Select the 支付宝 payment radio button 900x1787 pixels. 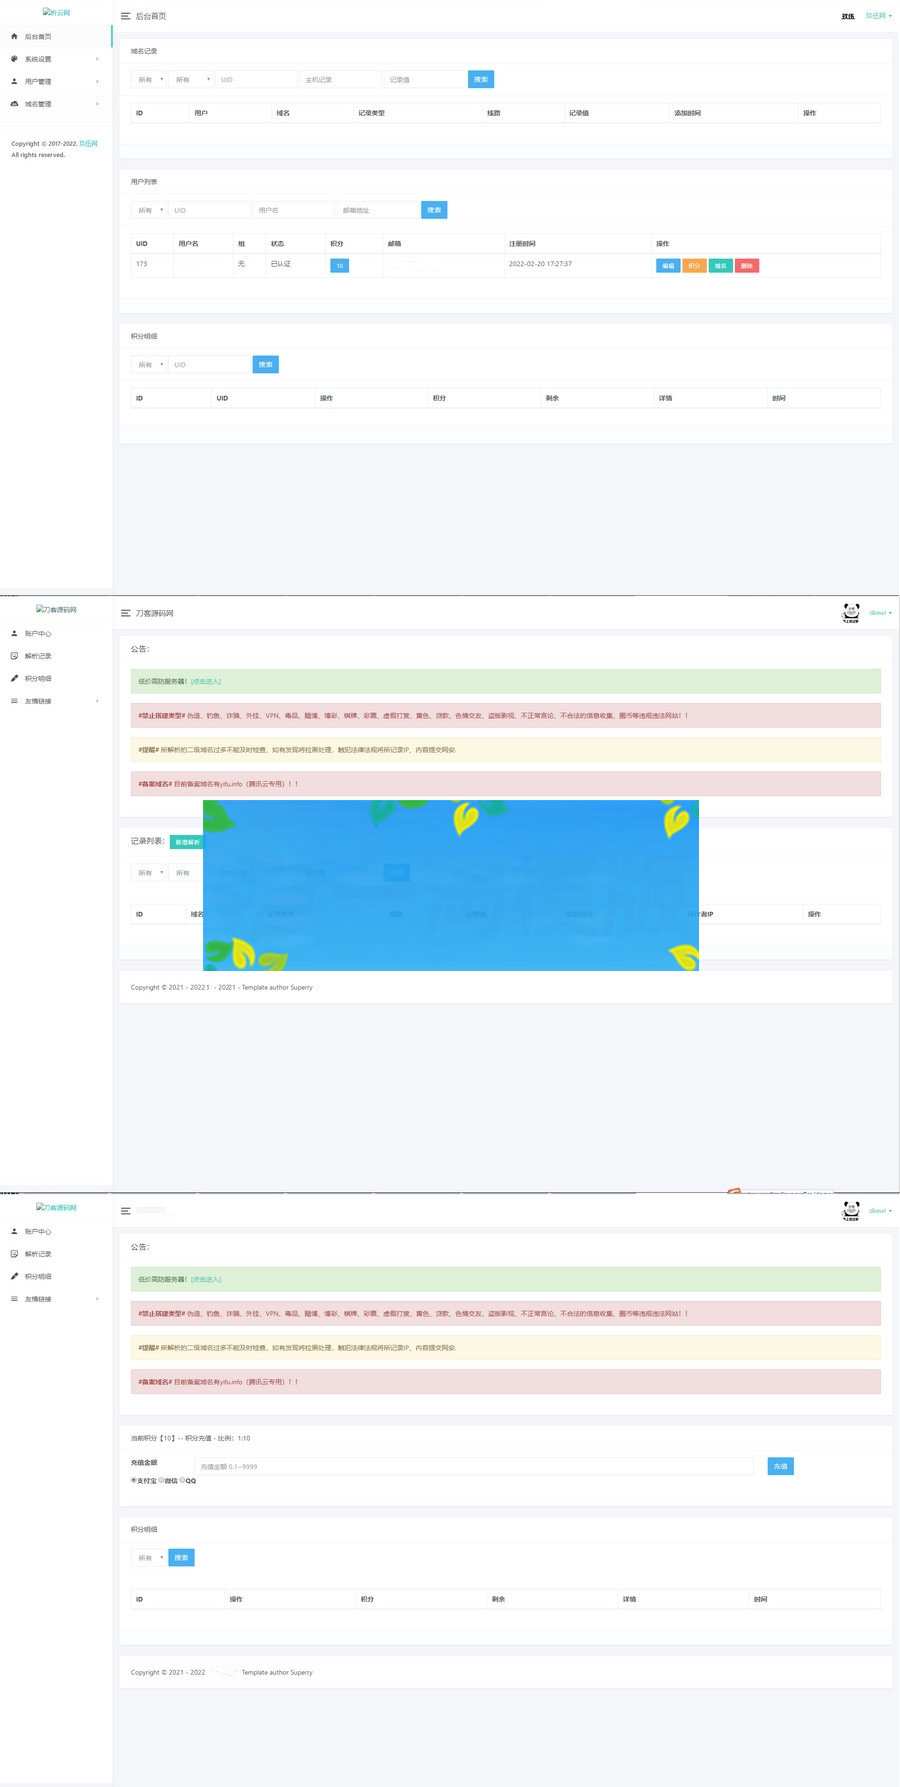pos(134,1480)
